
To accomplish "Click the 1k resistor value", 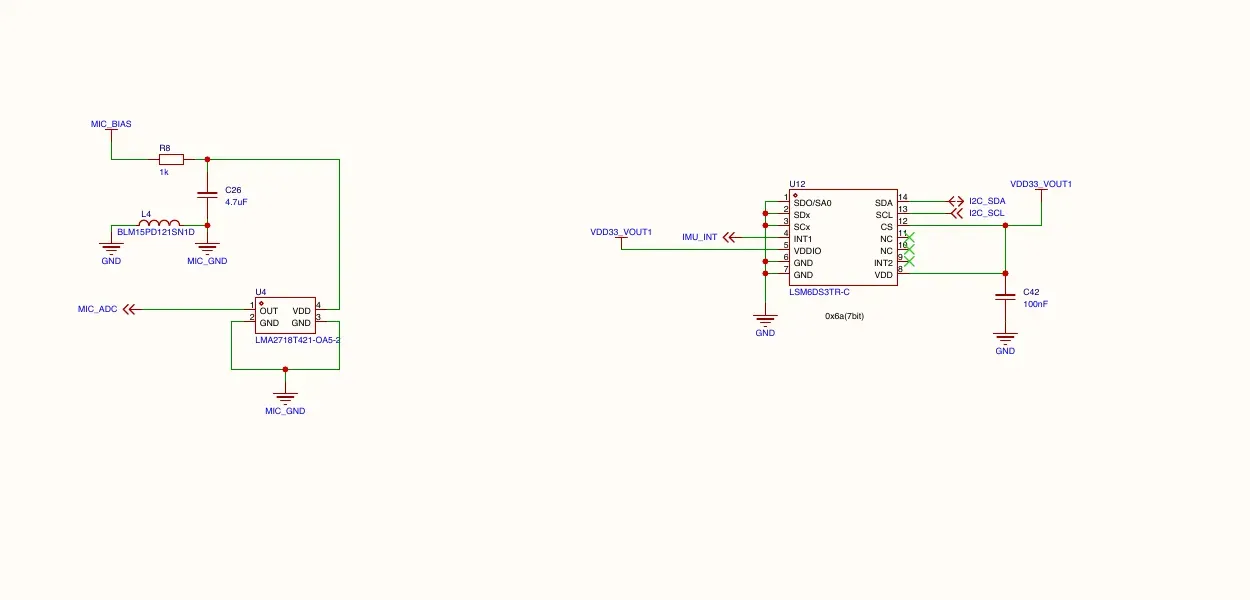I will [164, 172].
